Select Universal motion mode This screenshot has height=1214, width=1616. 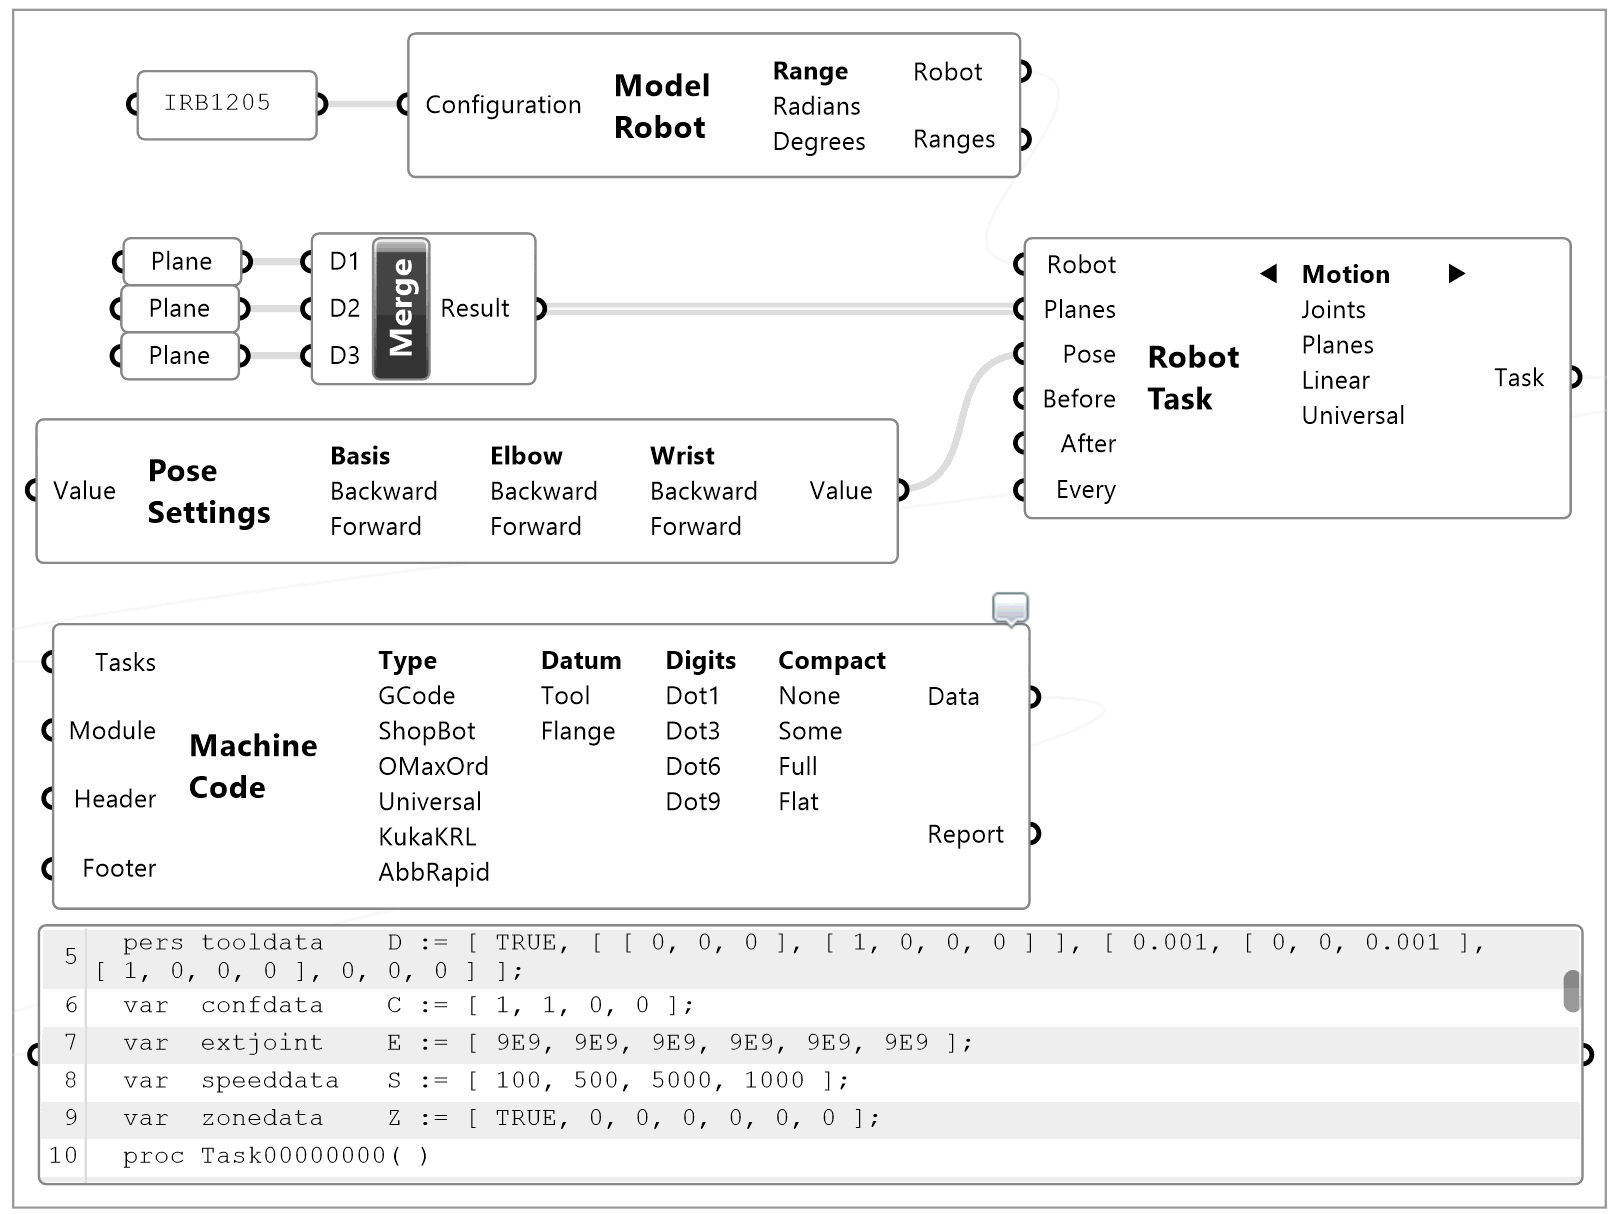[x=1353, y=414]
